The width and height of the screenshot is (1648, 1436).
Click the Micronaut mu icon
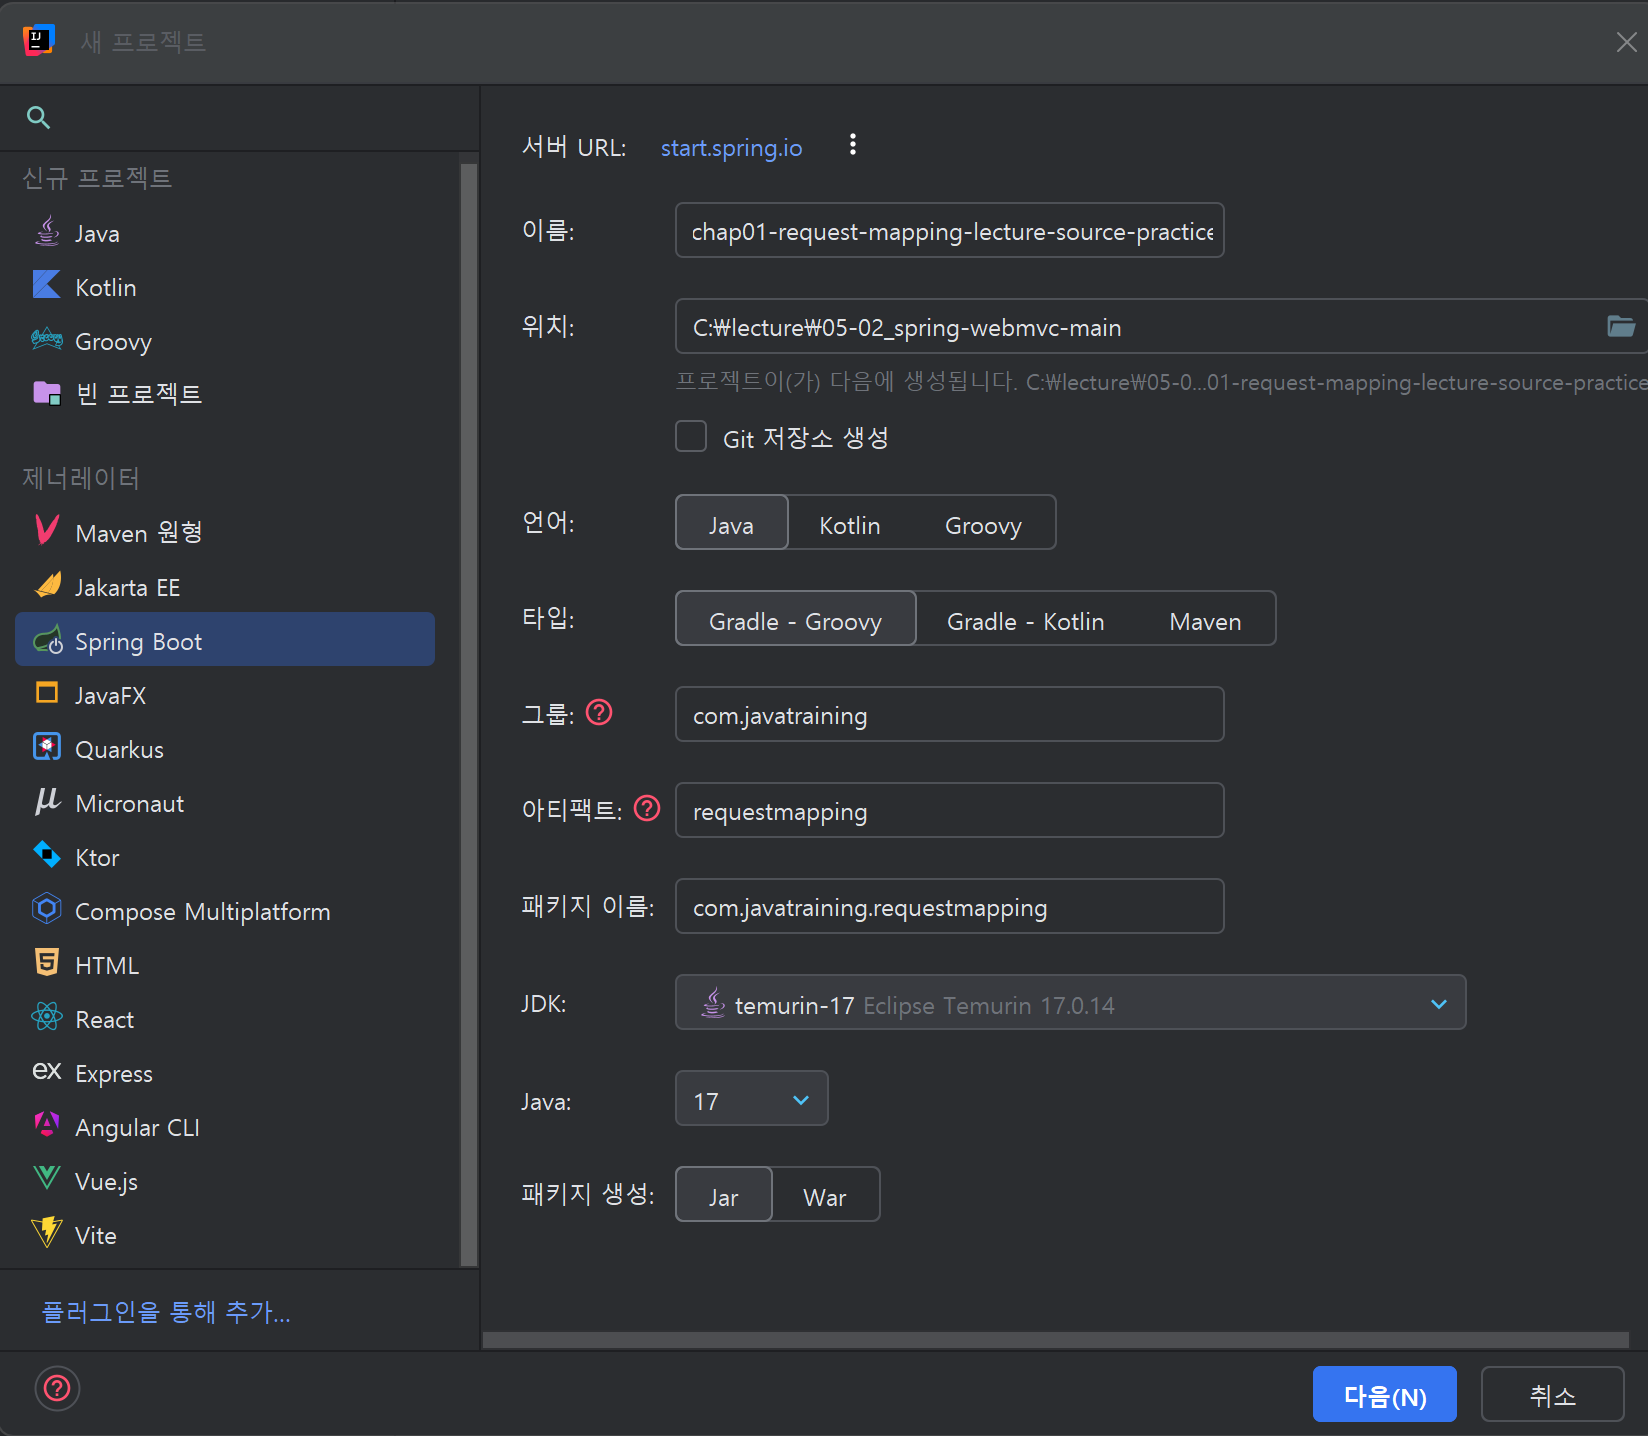47,802
